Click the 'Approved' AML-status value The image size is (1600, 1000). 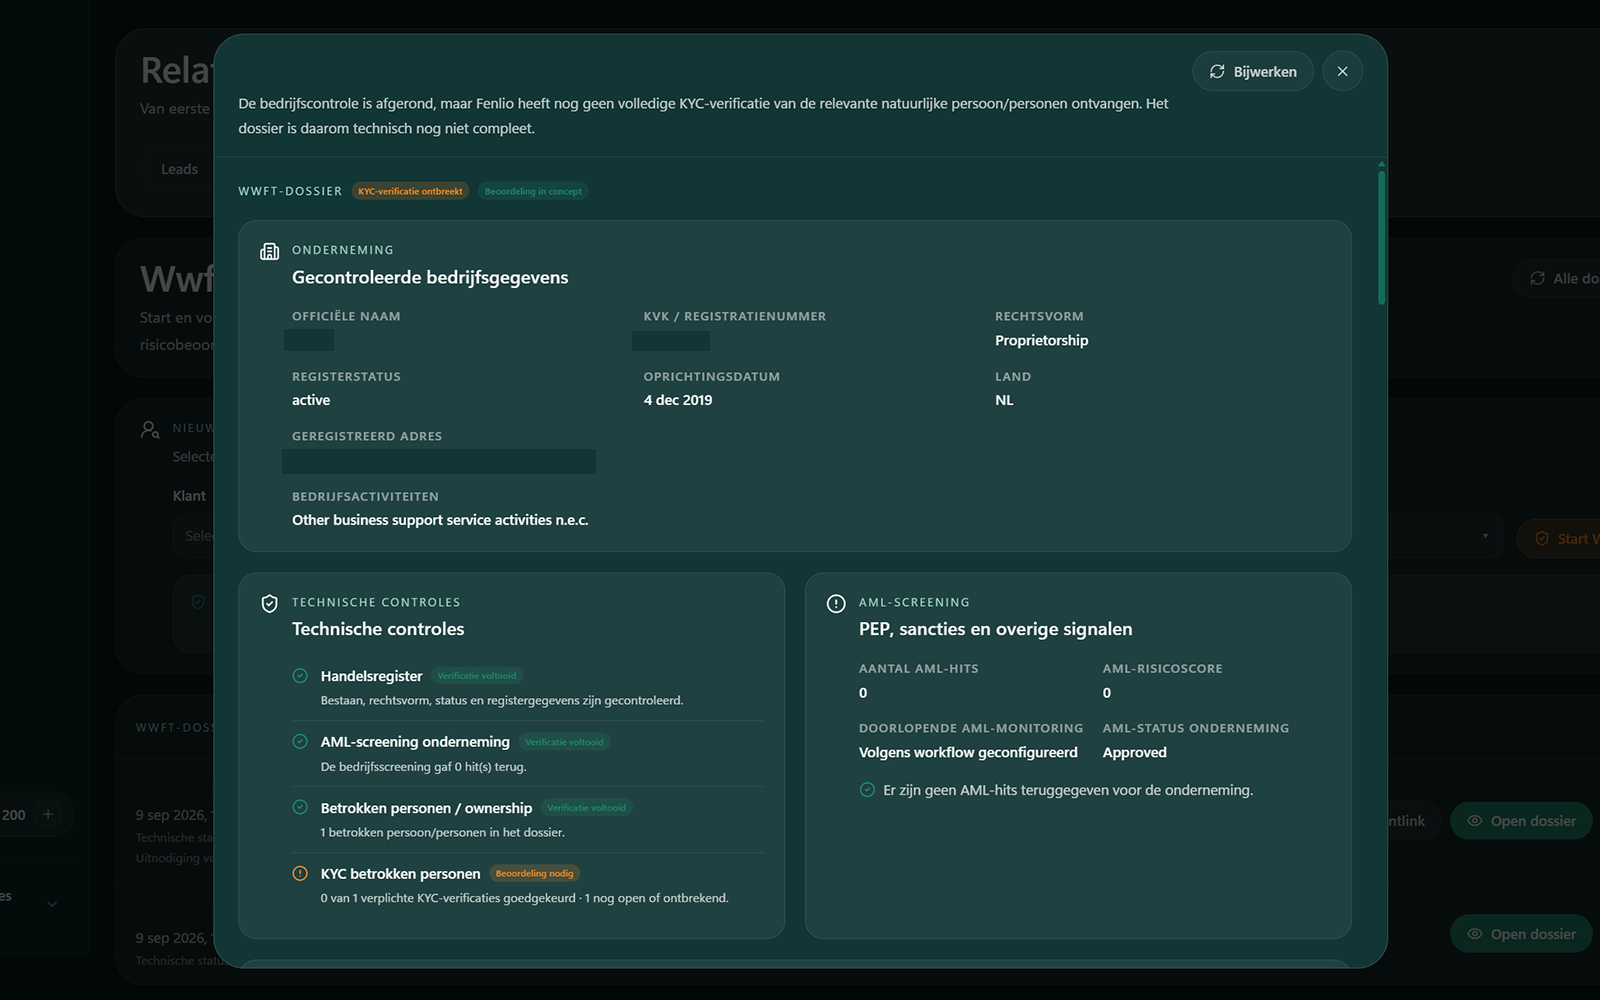point(1135,752)
